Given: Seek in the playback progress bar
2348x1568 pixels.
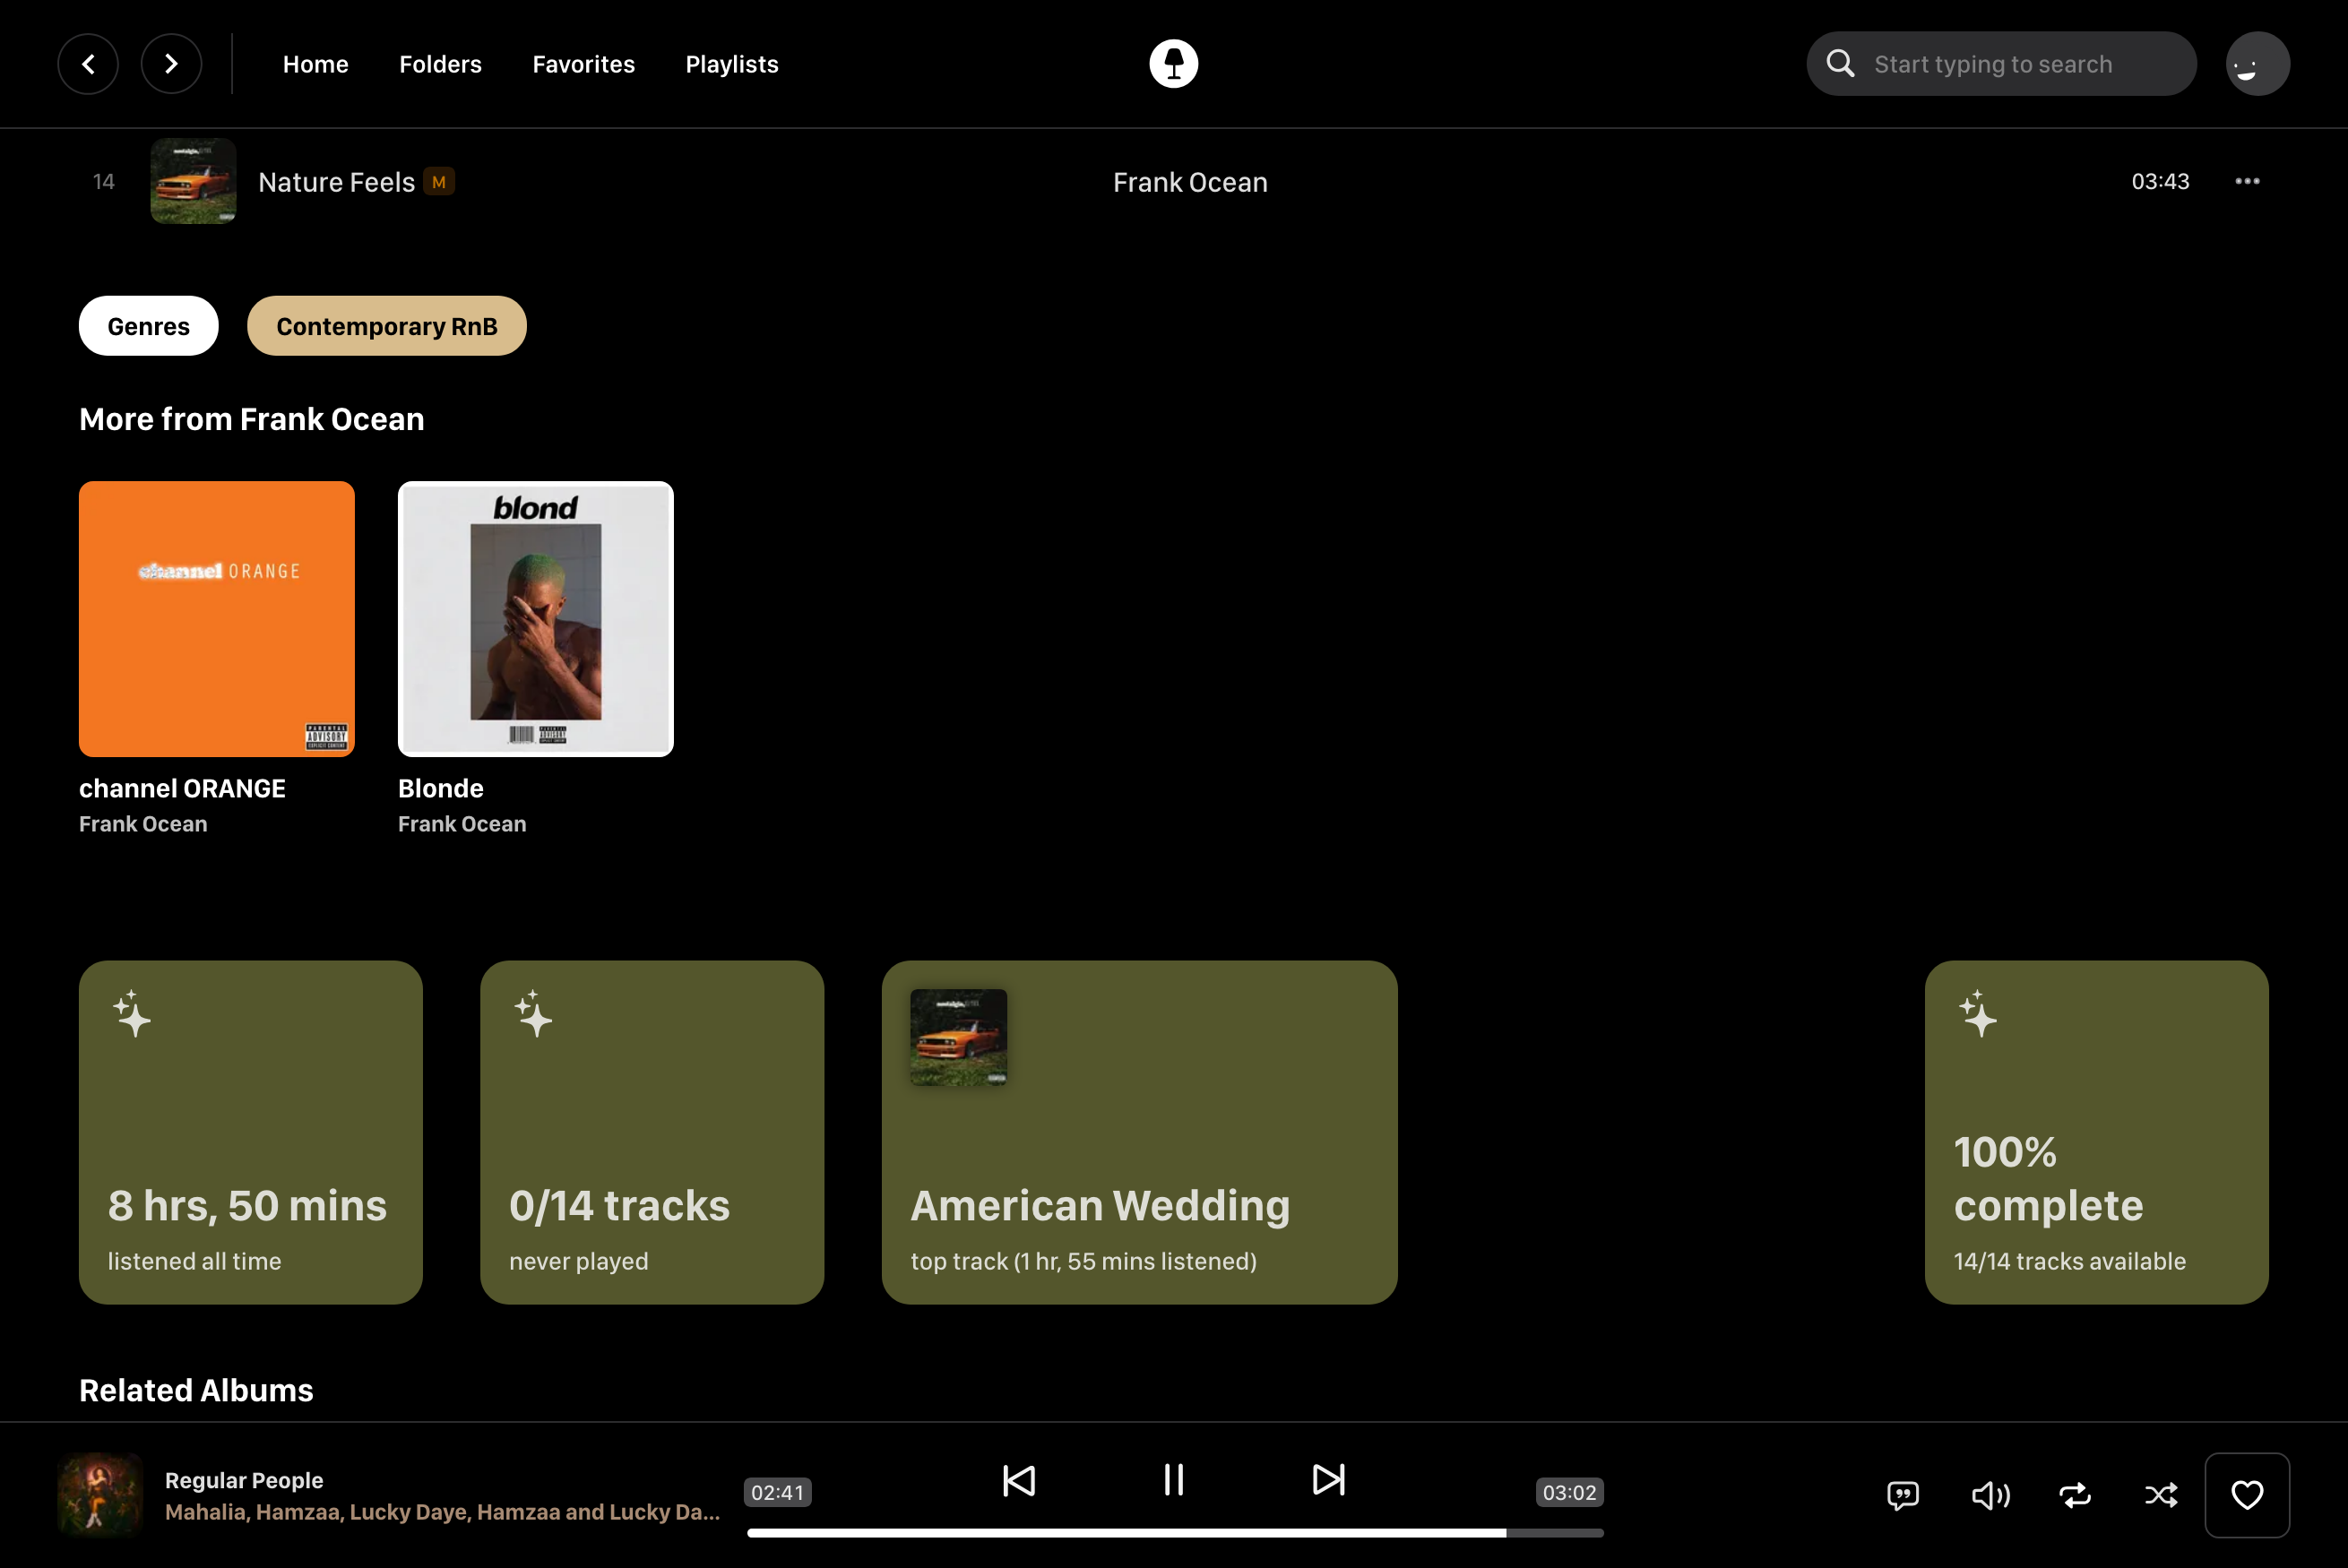Looking at the screenshot, I should pyautogui.click(x=1175, y=1533).
